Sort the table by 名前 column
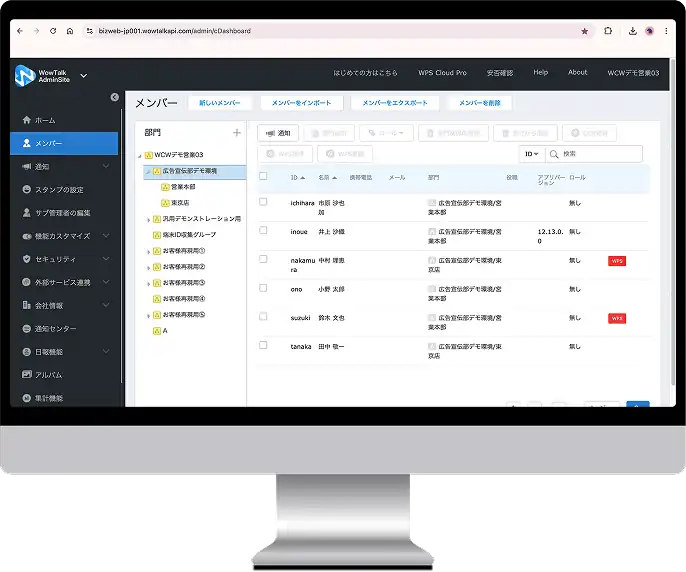Screen dimensions: 686x572 tap(327, 178)
